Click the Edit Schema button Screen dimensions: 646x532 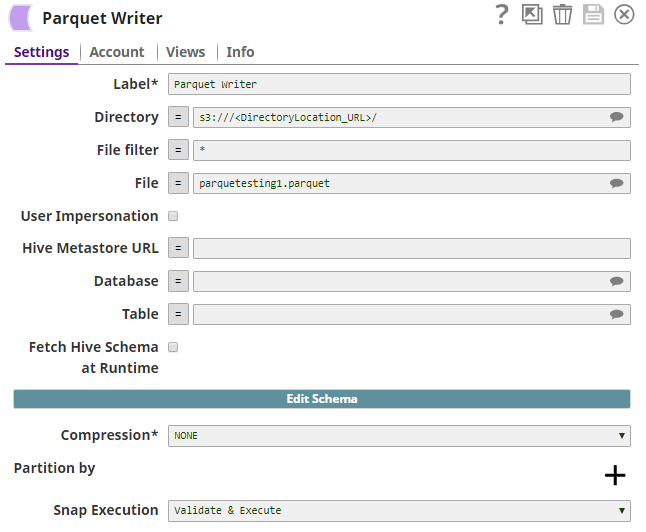(322, 399)
